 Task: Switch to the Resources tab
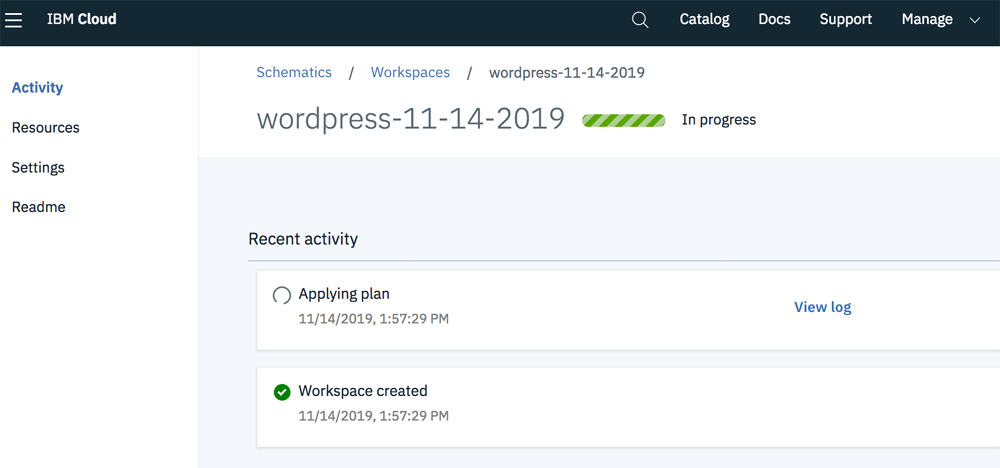45,128
